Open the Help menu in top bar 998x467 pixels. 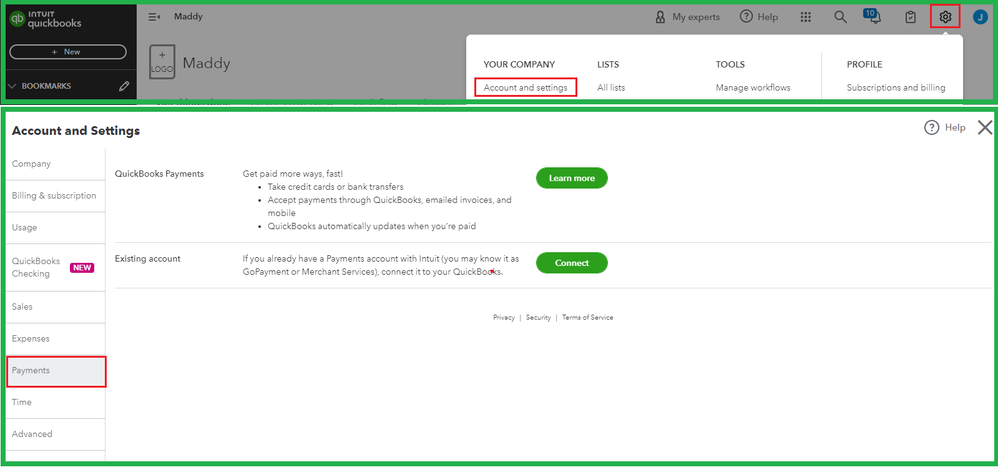[759, 17]
